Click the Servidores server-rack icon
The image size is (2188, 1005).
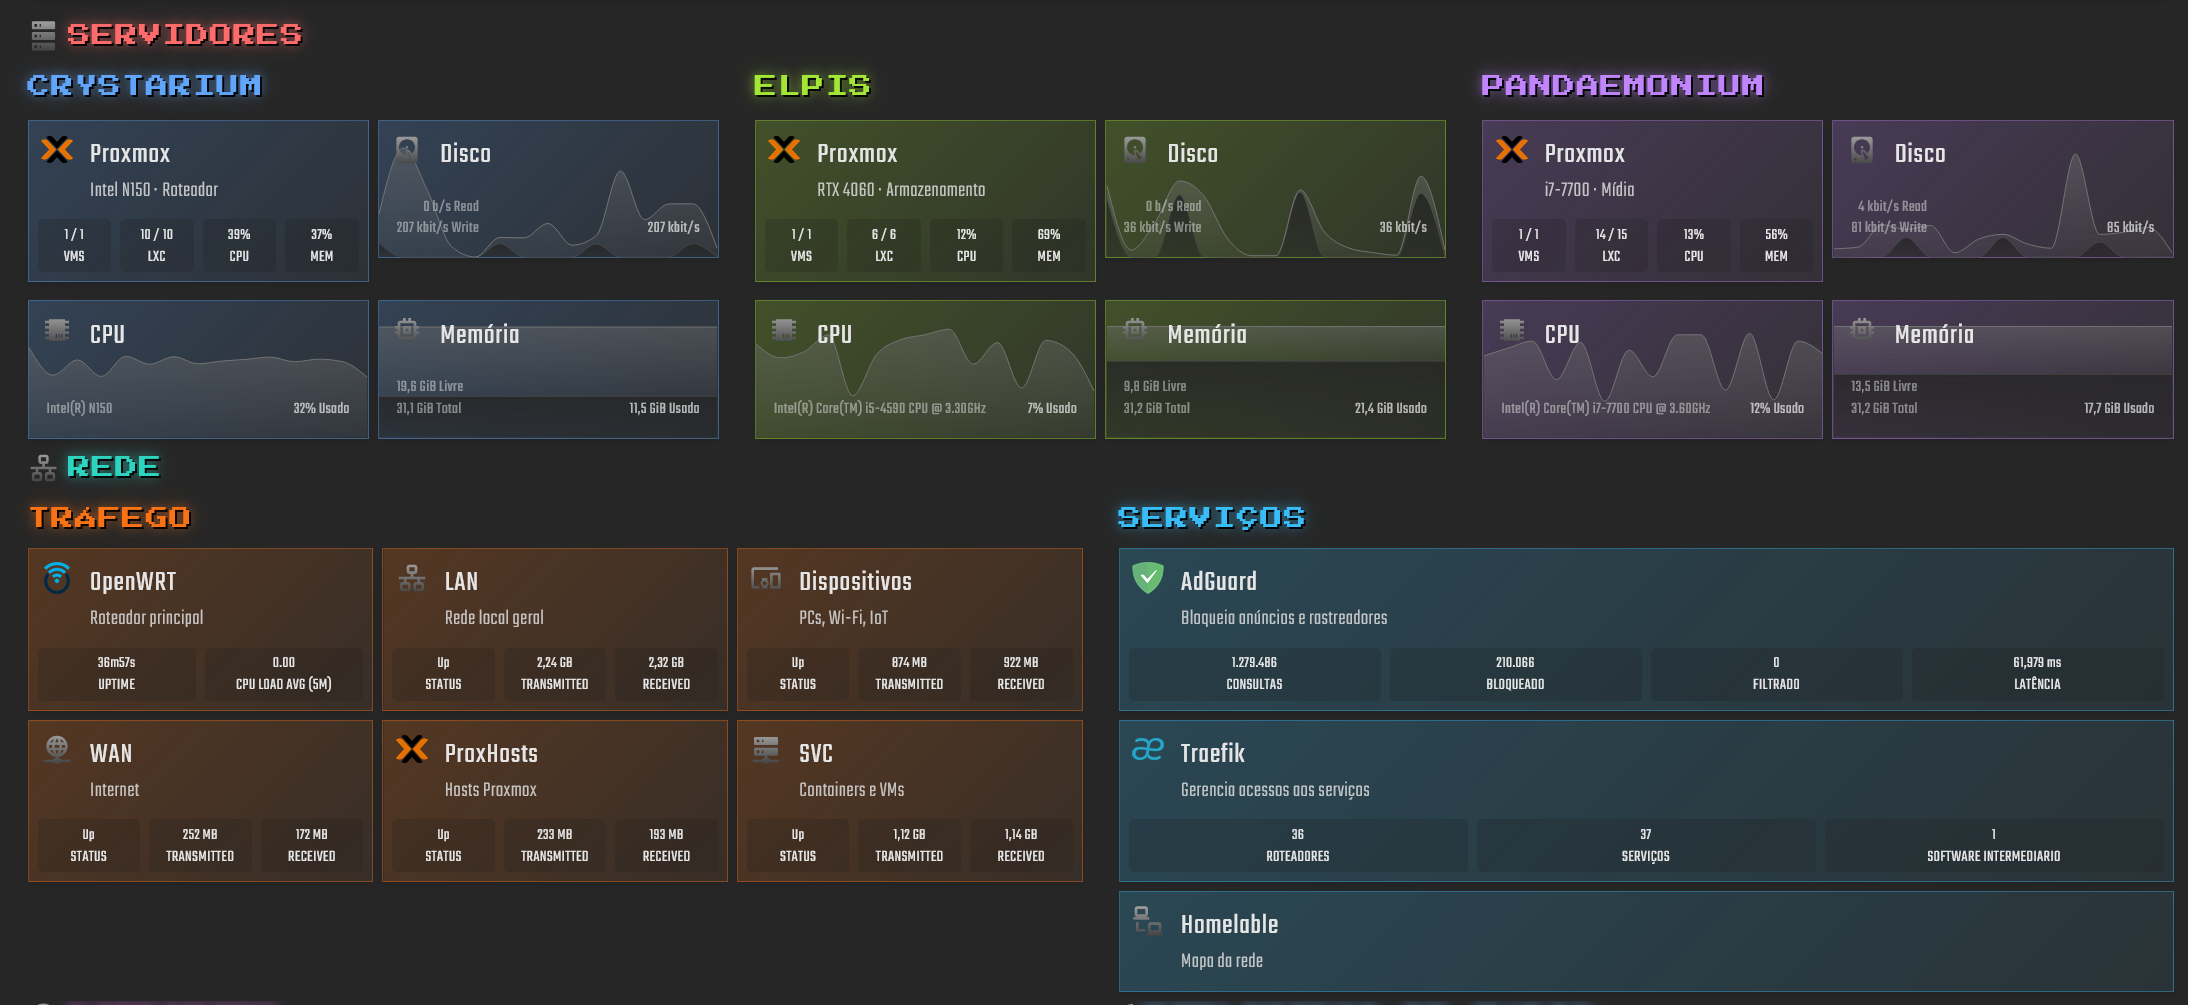(43, 35)
